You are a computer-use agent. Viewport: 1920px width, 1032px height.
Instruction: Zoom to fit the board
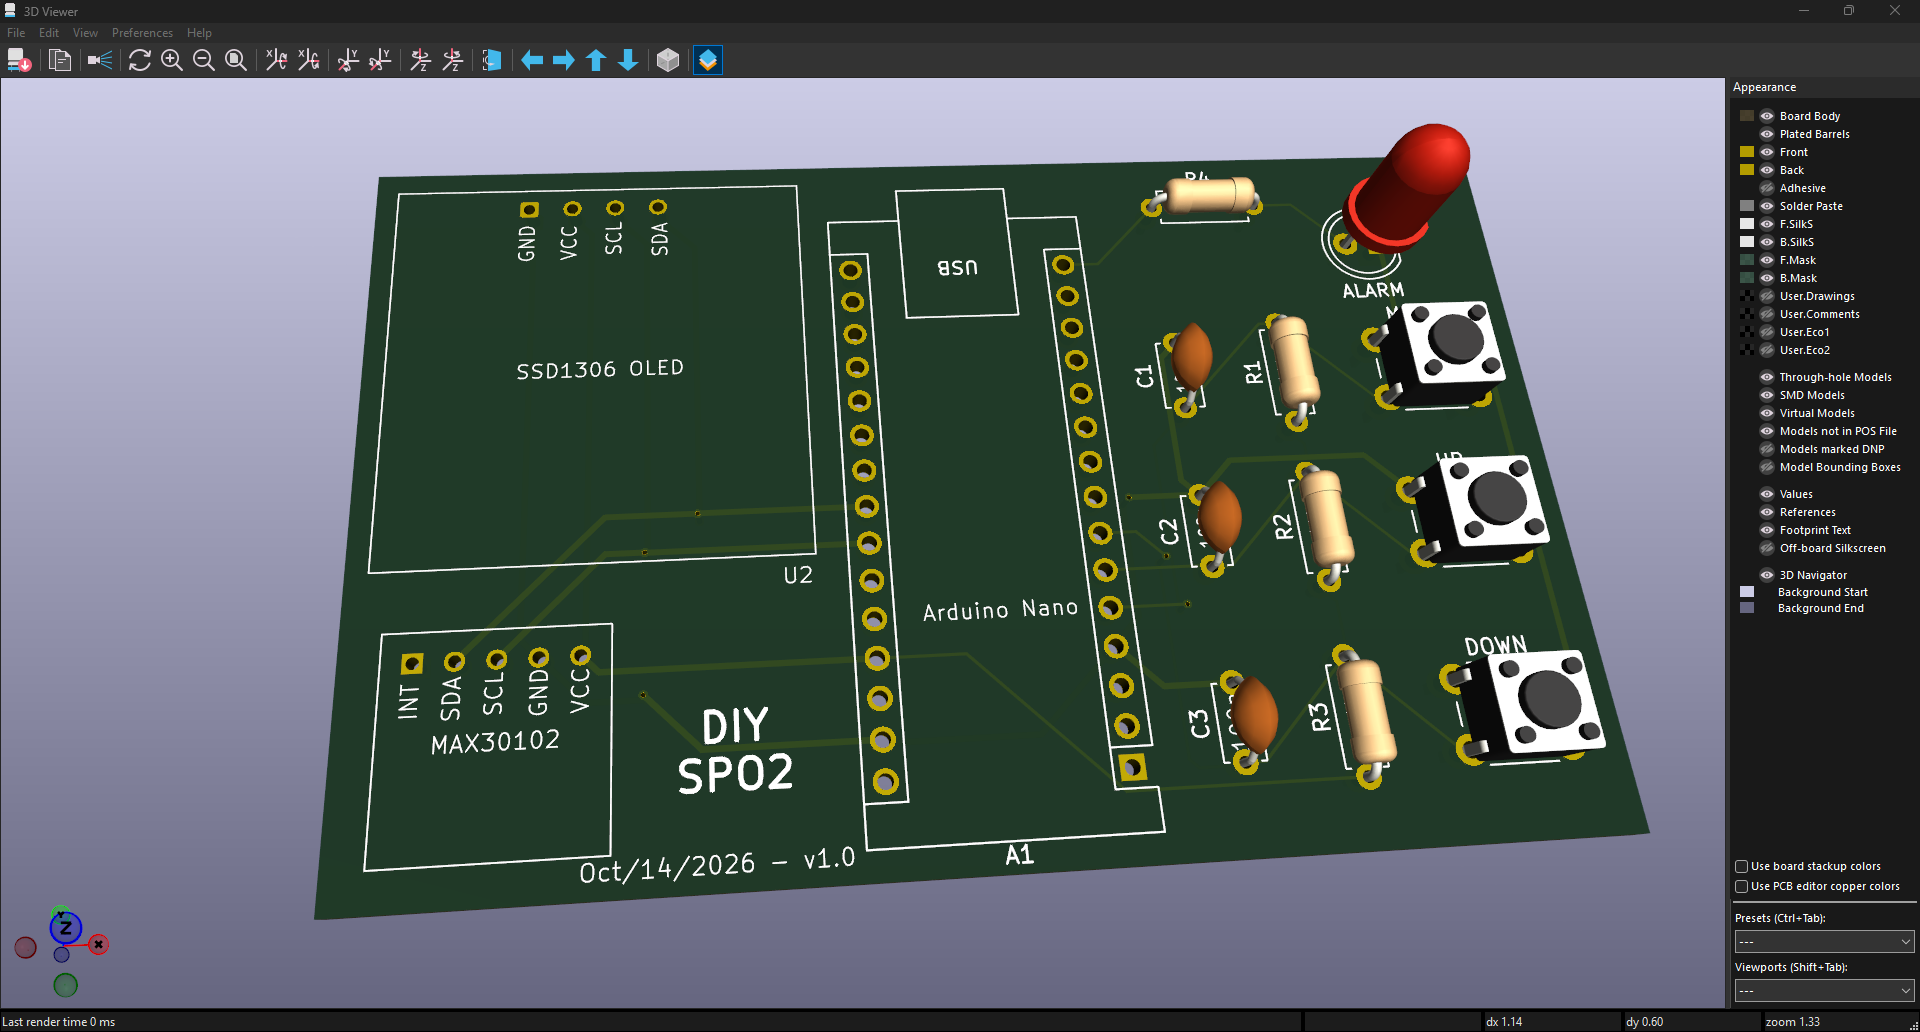(236, 61)
